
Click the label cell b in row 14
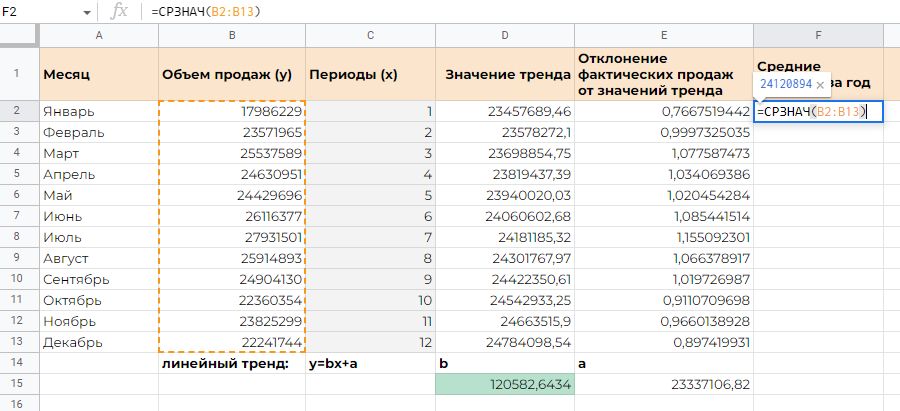pos(505,363)
